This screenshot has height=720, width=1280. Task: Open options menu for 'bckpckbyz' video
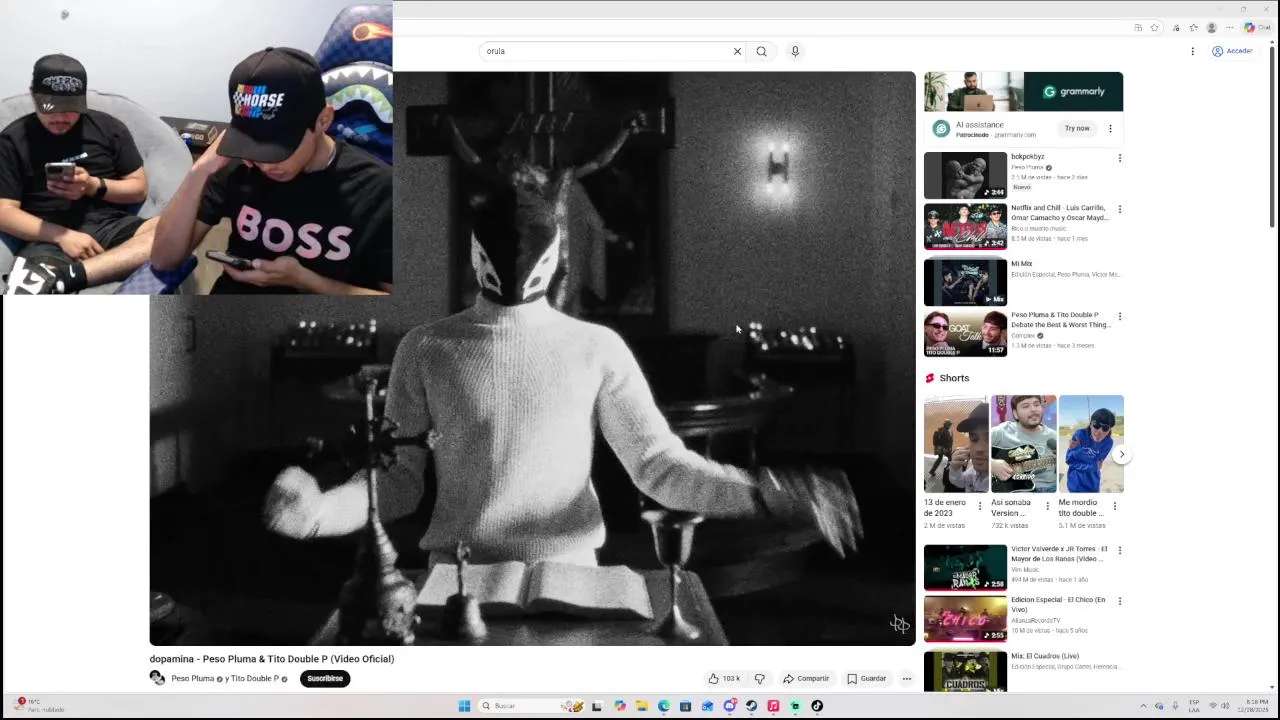point(1119,158)
